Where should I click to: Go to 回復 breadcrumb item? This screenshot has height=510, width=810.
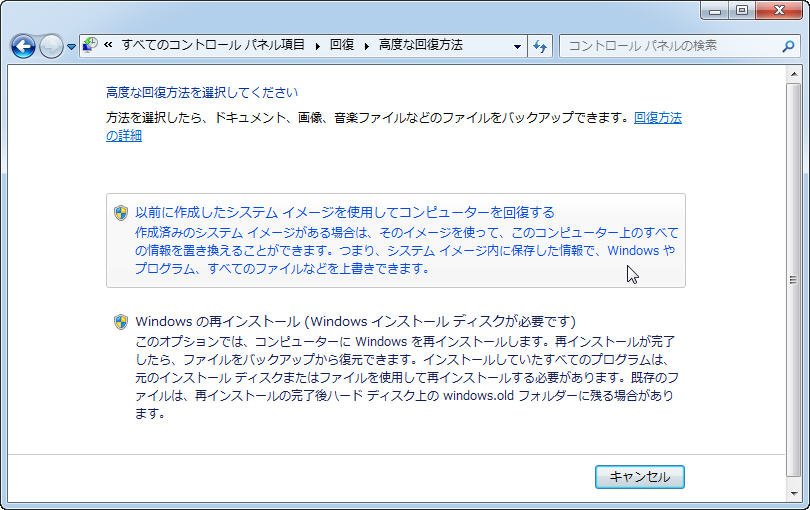pos(342,45)
